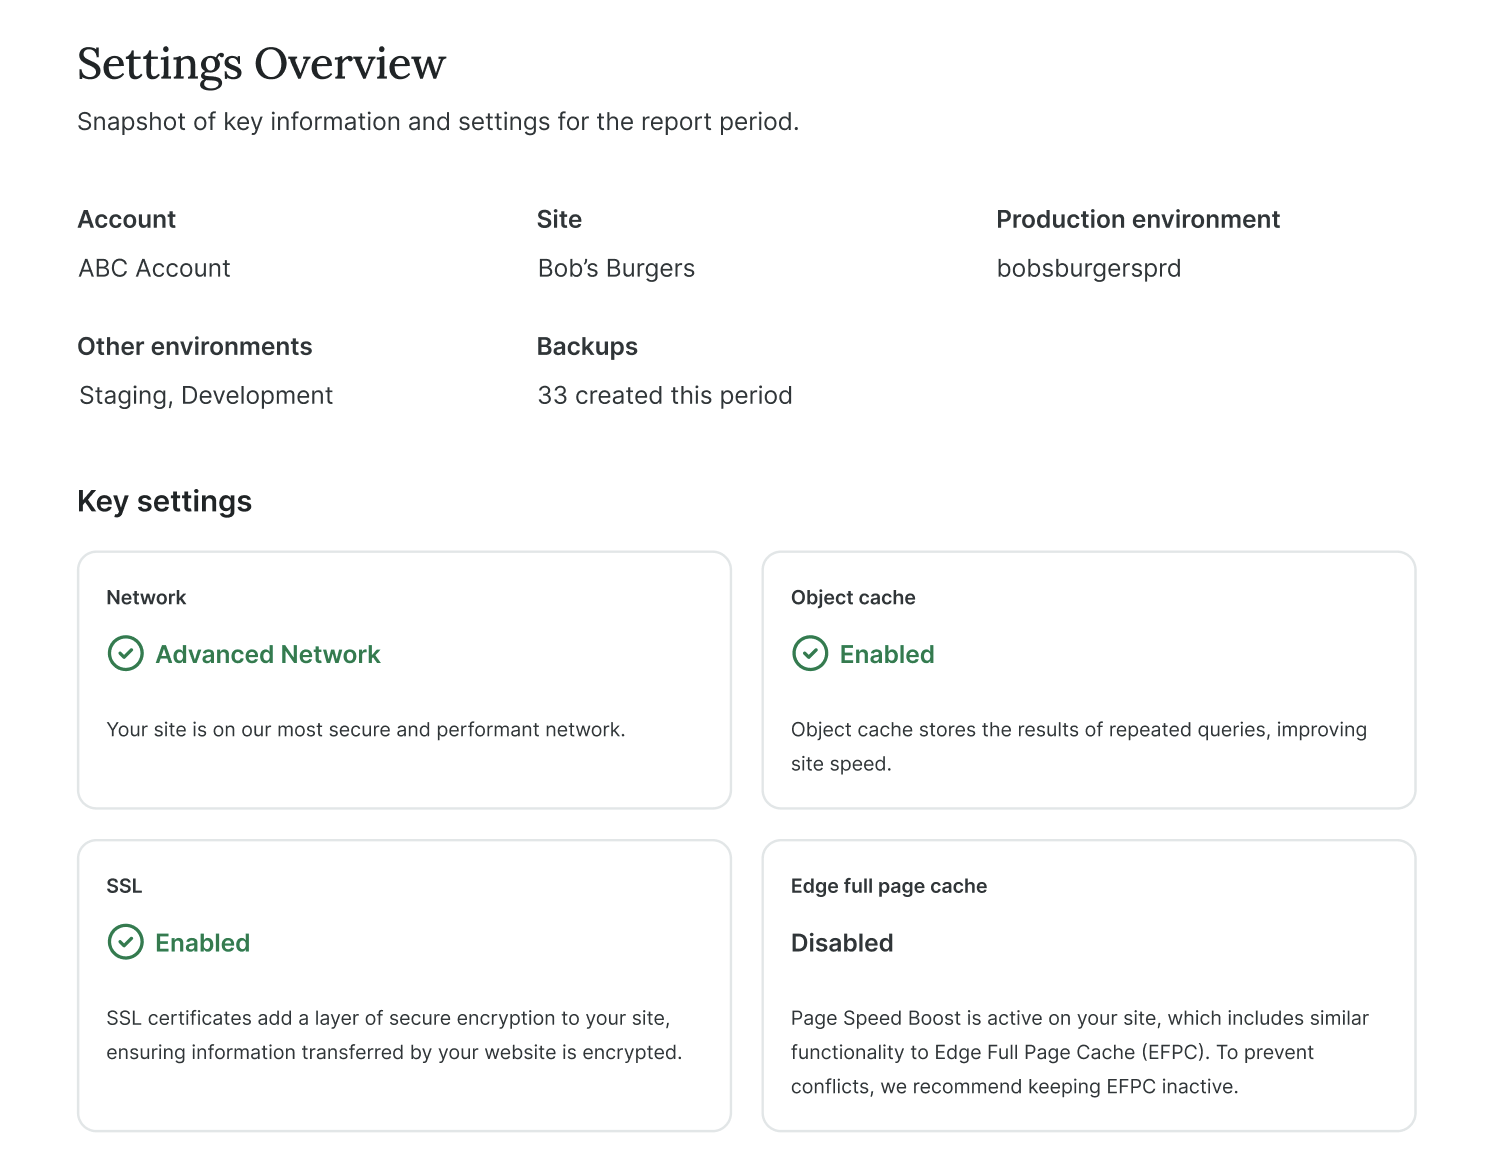Click the Bob's Burgers site name
1492x1162 pixels.
coord(616,268)
